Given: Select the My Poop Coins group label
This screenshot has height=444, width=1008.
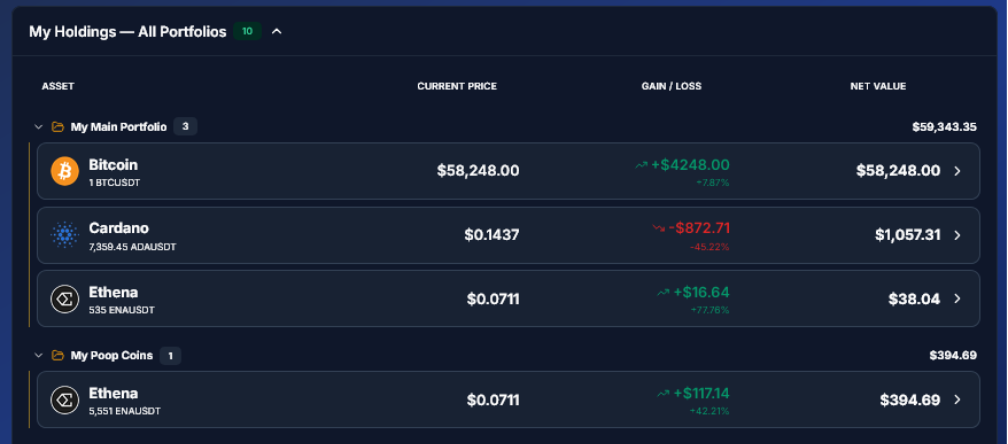Looking at the screenshot, I should point(112,355).
